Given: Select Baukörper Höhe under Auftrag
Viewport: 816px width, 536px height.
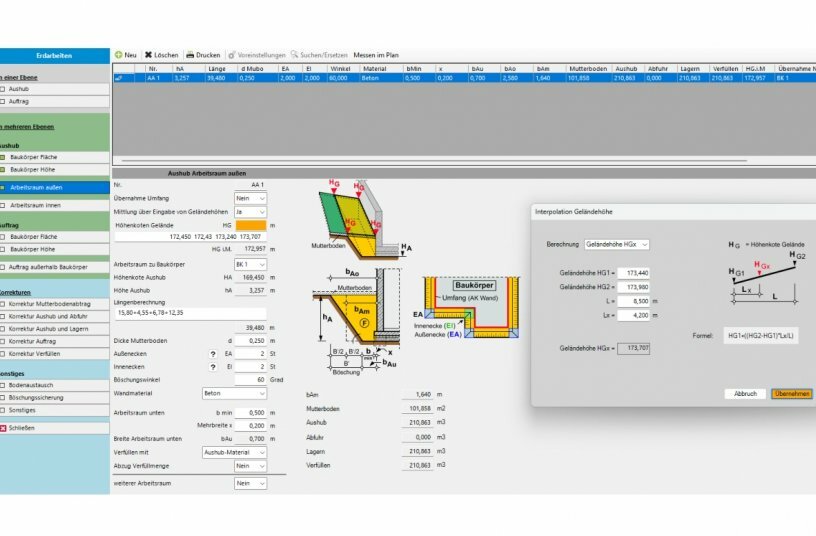Looking at the screenshot, I should pos(55,249).
